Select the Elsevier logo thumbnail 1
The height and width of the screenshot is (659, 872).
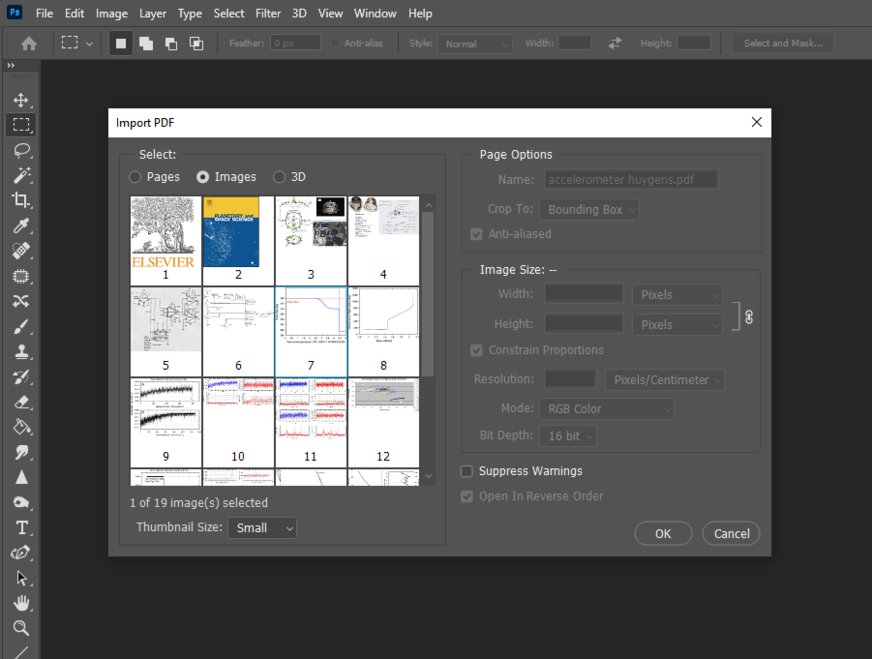point(166,240)
